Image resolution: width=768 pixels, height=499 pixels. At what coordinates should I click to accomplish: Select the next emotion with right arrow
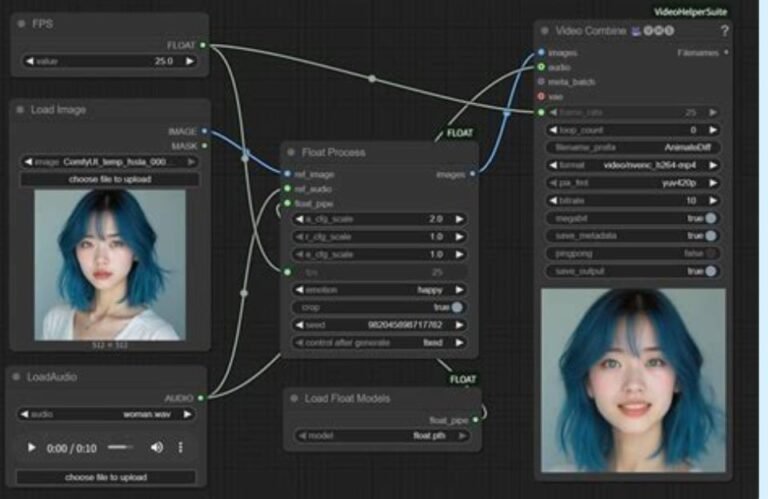coord(459,290)
